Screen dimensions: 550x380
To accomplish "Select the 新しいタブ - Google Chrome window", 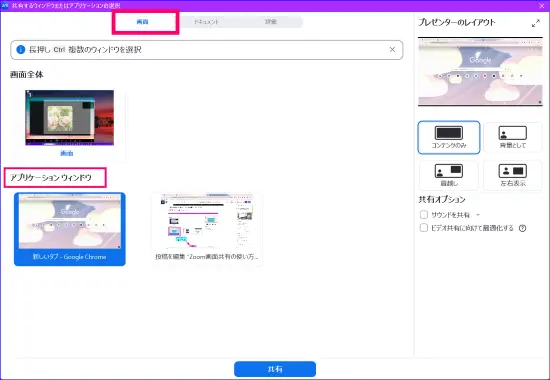I will point(70,229).
